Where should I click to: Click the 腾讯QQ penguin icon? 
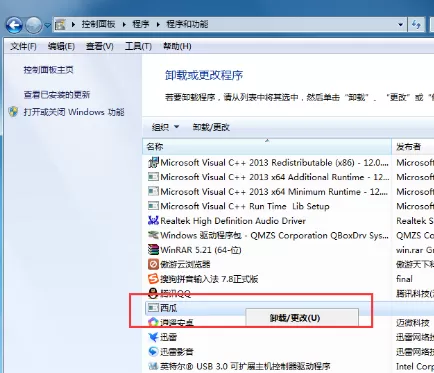tap(153, 293)
